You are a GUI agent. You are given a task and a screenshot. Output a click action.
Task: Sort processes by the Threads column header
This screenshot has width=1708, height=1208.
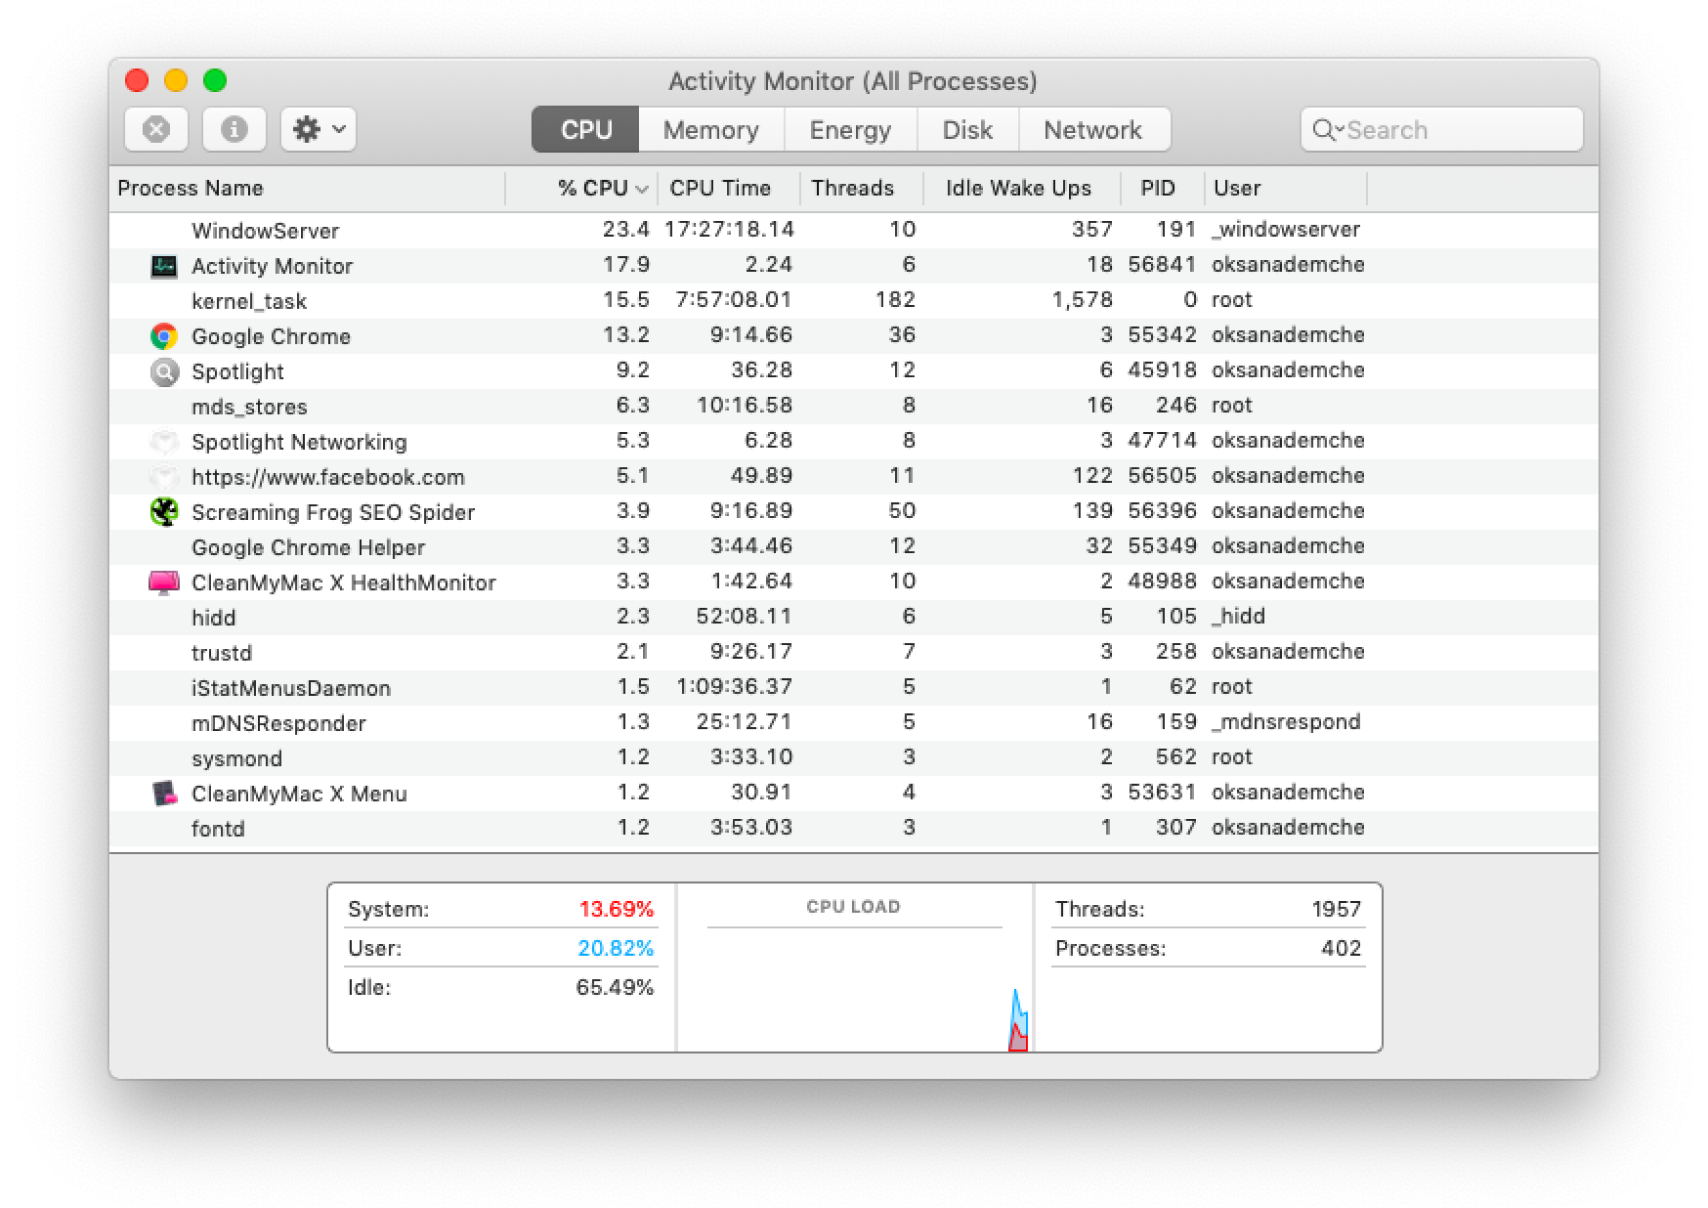pyautogui.click(x=852, y=188)
